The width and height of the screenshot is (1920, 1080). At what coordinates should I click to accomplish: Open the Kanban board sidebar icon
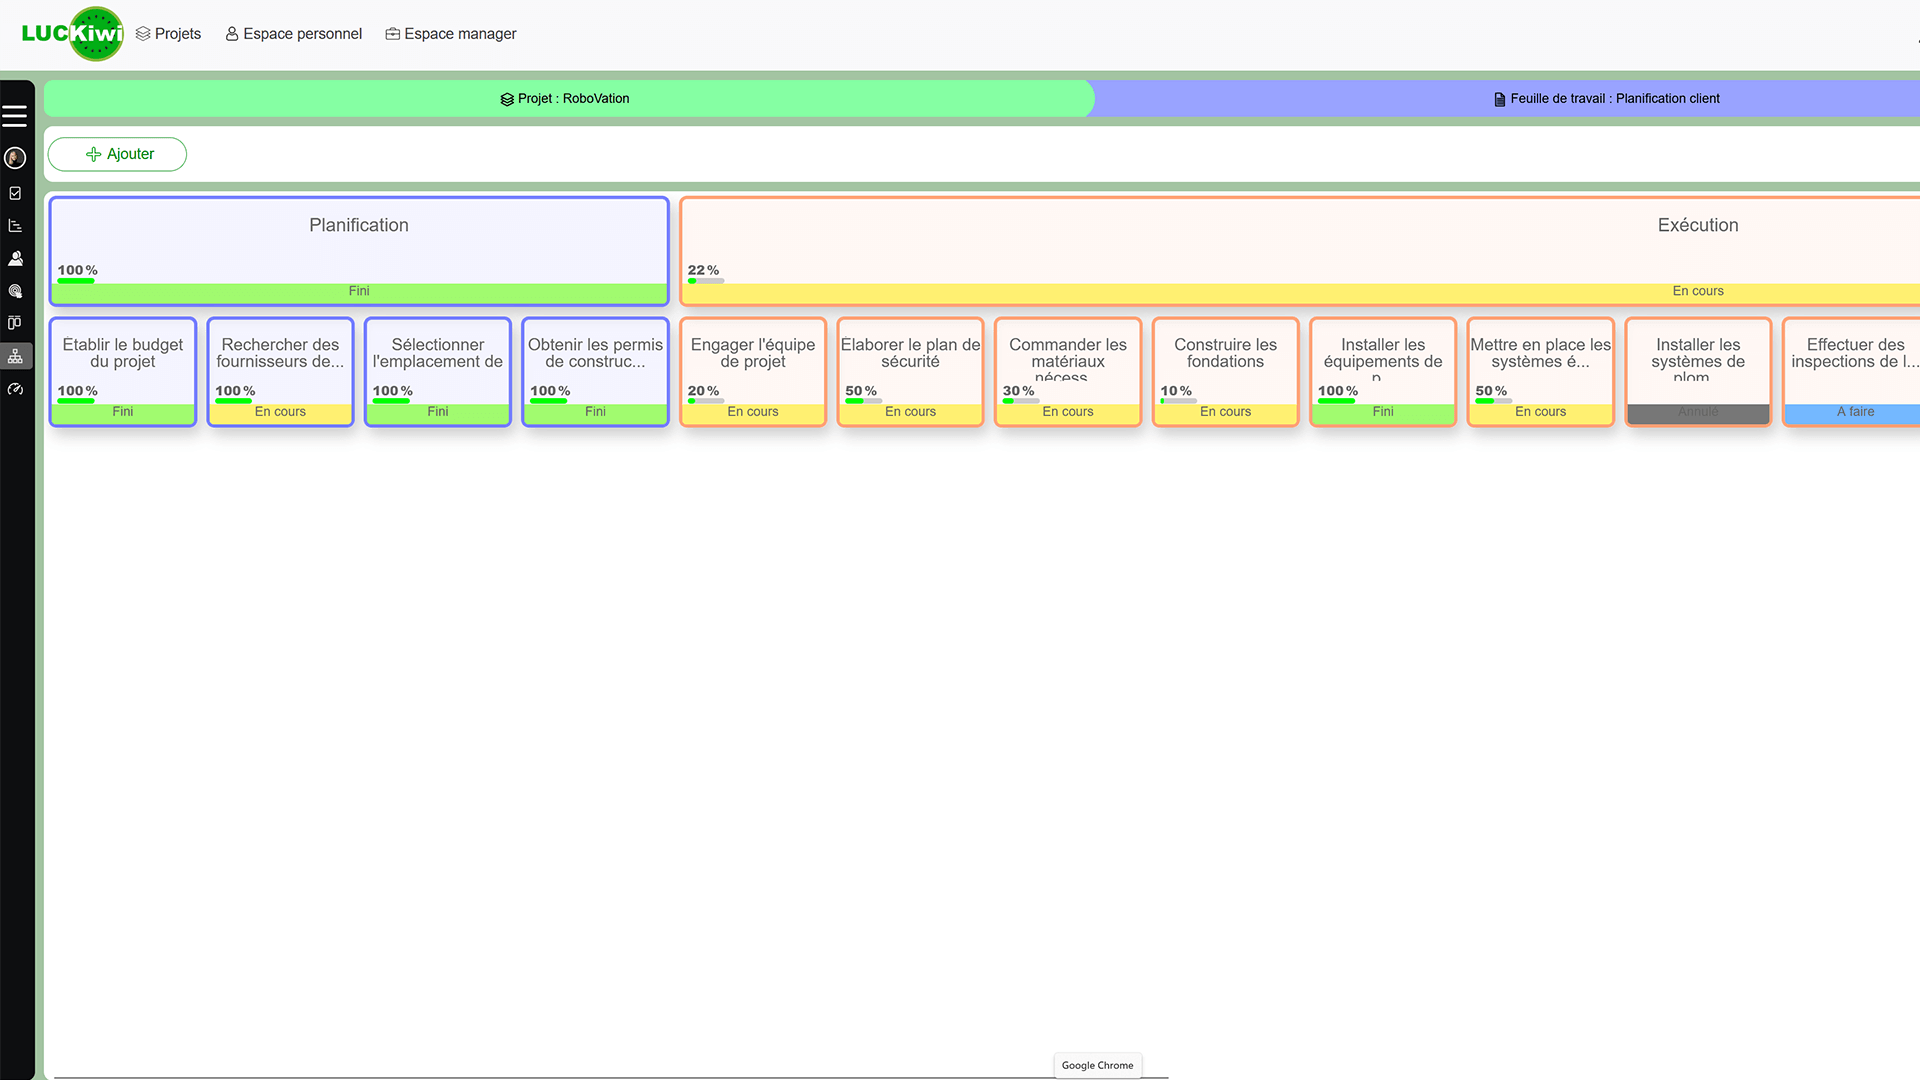15,323
